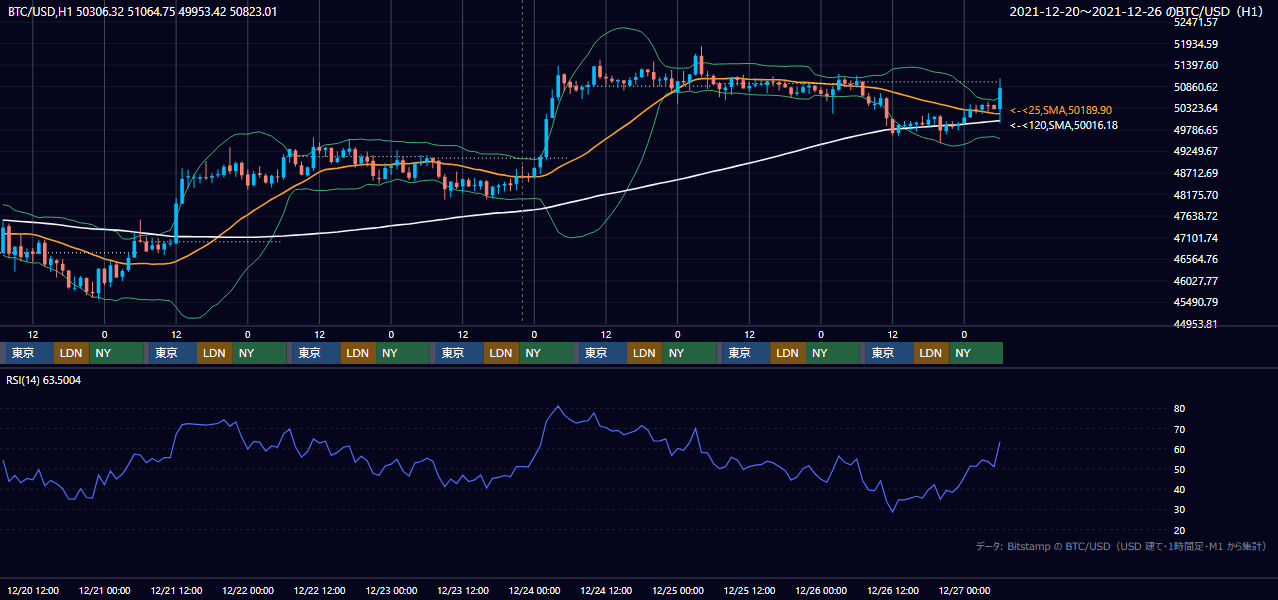Click RSI axis level 60
The image size is (1278, 600).
1180,449
